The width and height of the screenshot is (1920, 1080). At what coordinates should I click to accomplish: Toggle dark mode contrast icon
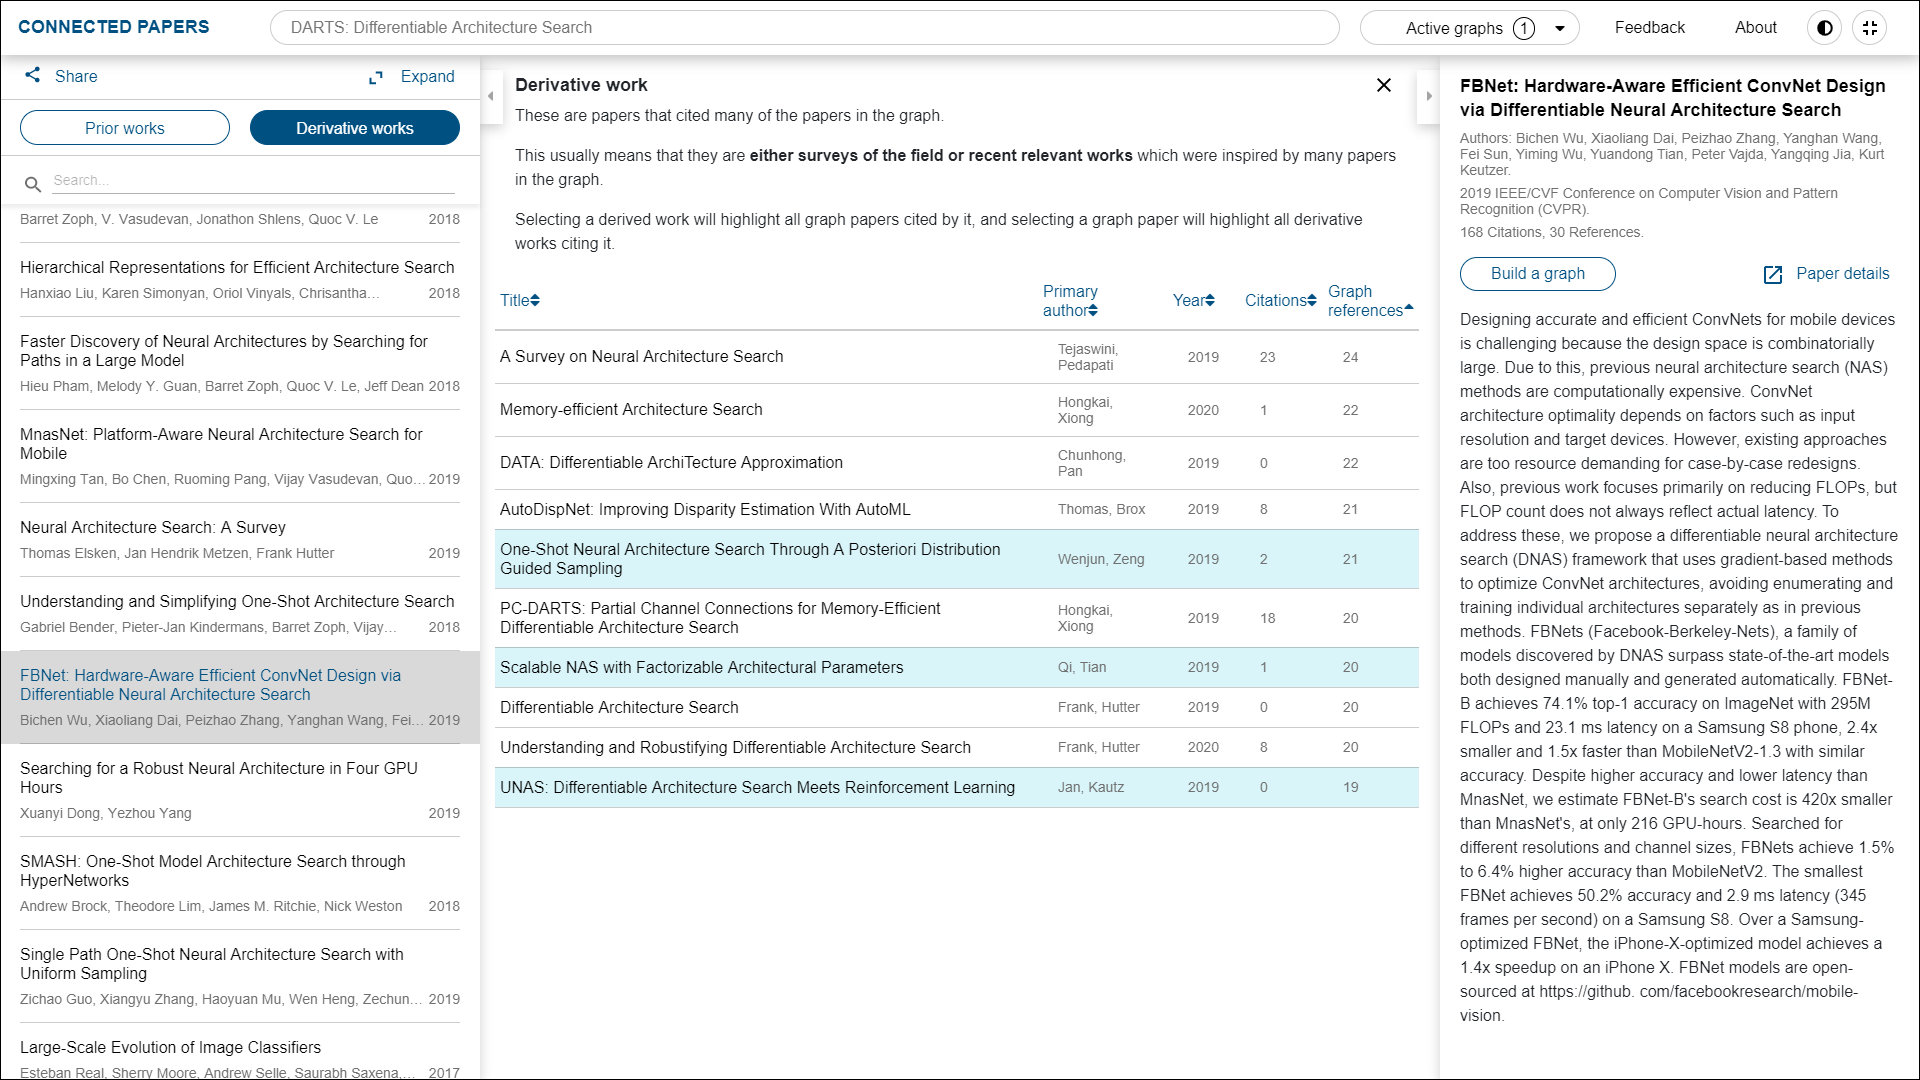[x=1824, y=28]
